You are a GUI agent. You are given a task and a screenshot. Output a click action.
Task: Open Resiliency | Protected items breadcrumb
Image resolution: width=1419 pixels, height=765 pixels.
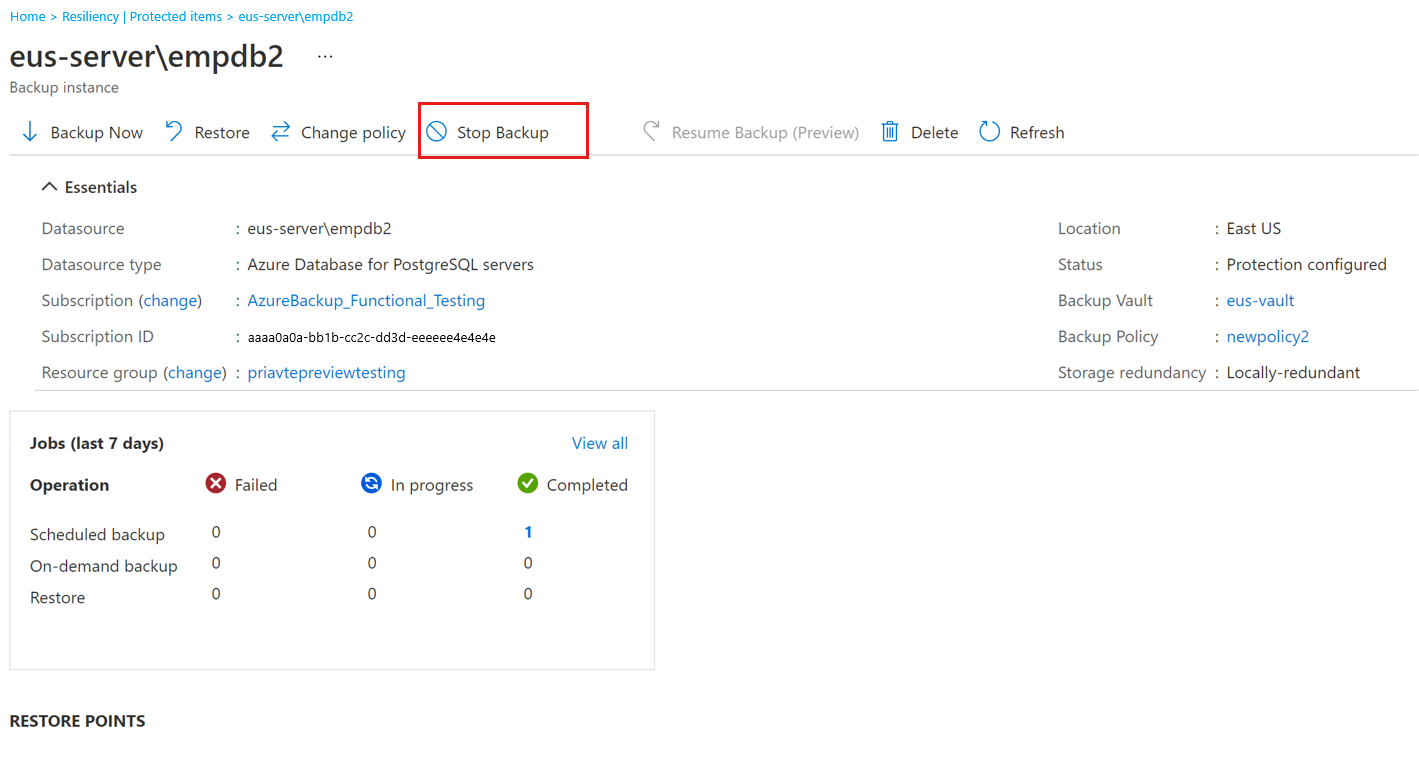click(x=142, y=17)
